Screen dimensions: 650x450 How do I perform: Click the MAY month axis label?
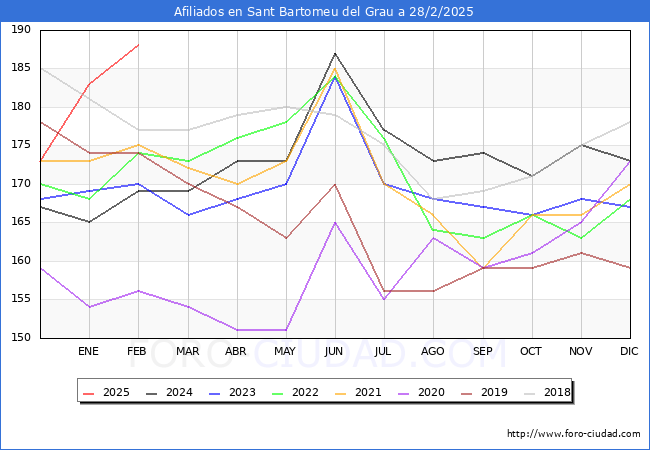click(x=285, y=351)
